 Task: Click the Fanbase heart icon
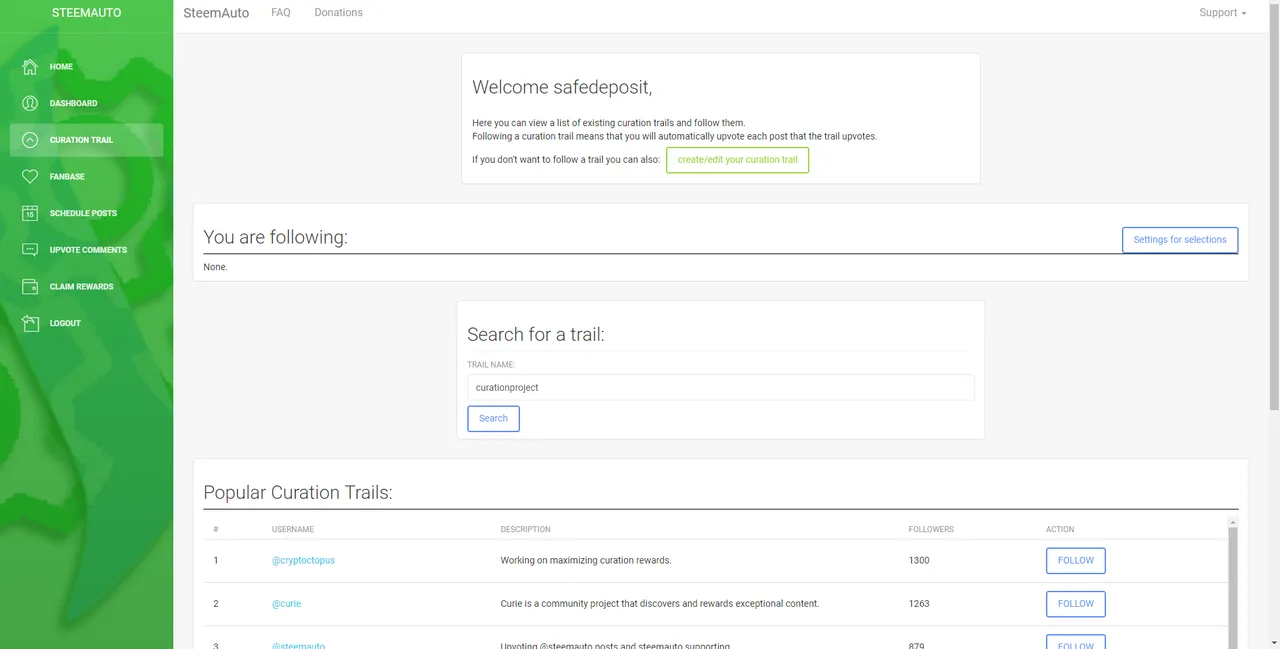30,177
